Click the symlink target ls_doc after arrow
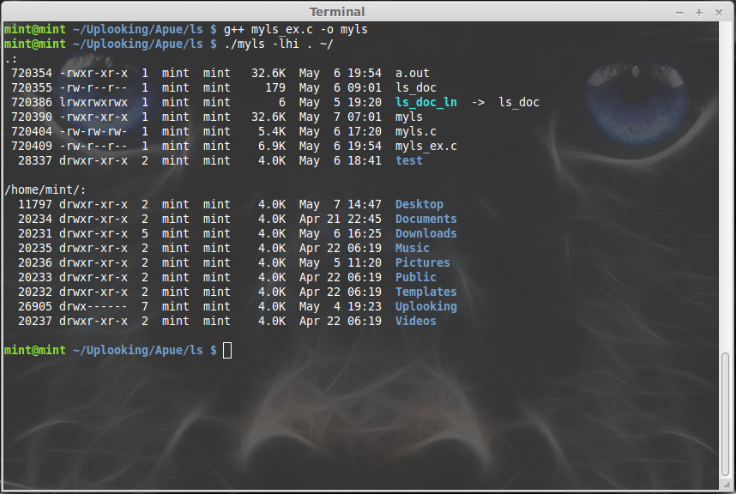The width and height of the screenshot is (736, 494). [519, 102]
